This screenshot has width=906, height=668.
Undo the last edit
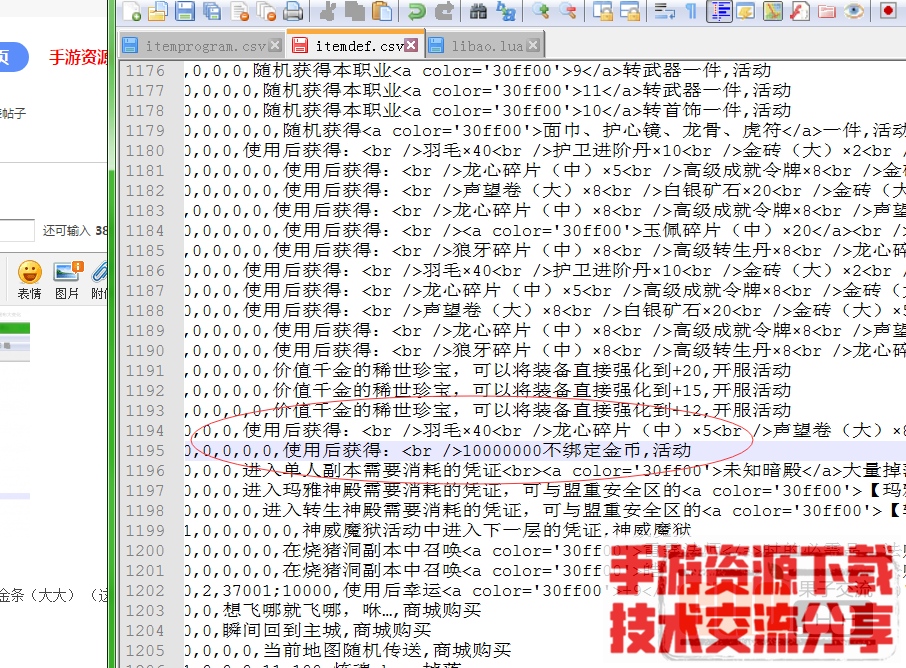pyautogui.click(x=415, y=13)
